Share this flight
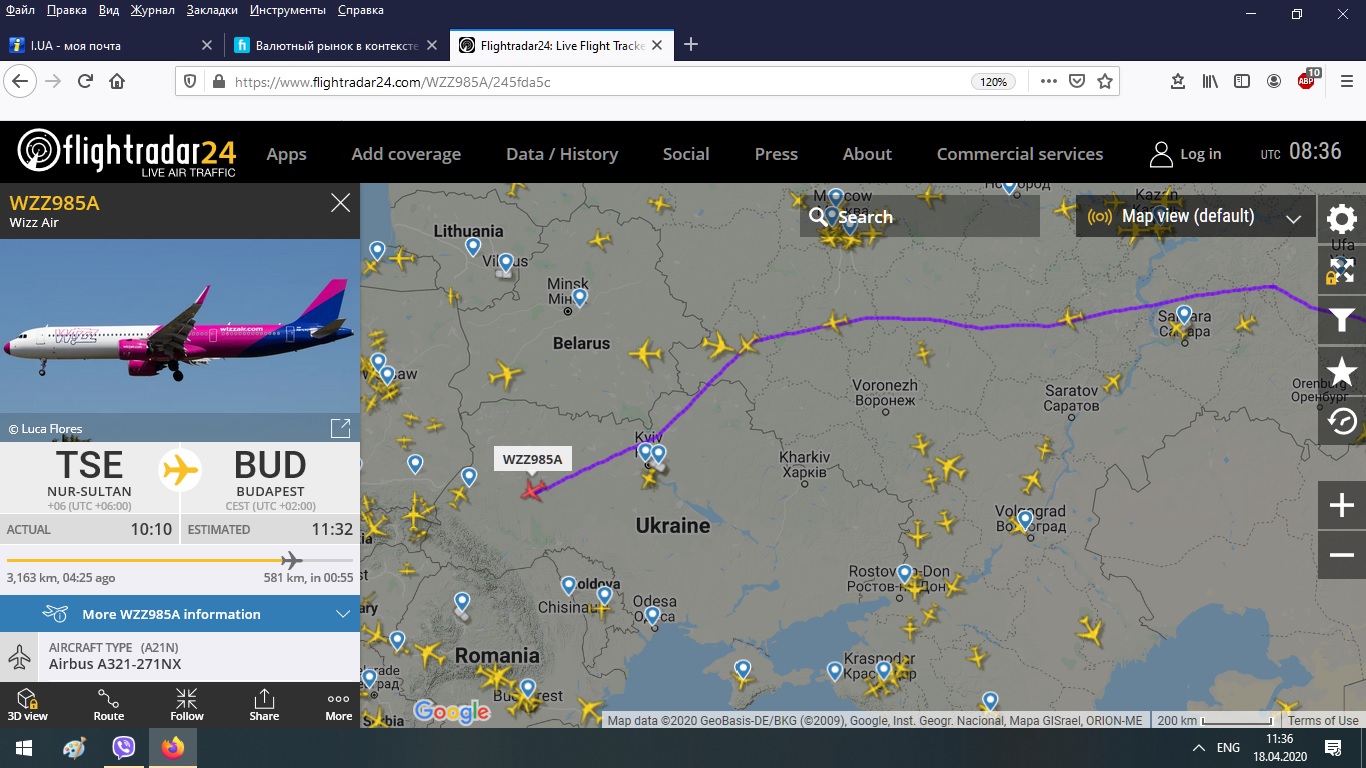The height and width of the screenshot is (768, 1366). [x=264, y=705]
